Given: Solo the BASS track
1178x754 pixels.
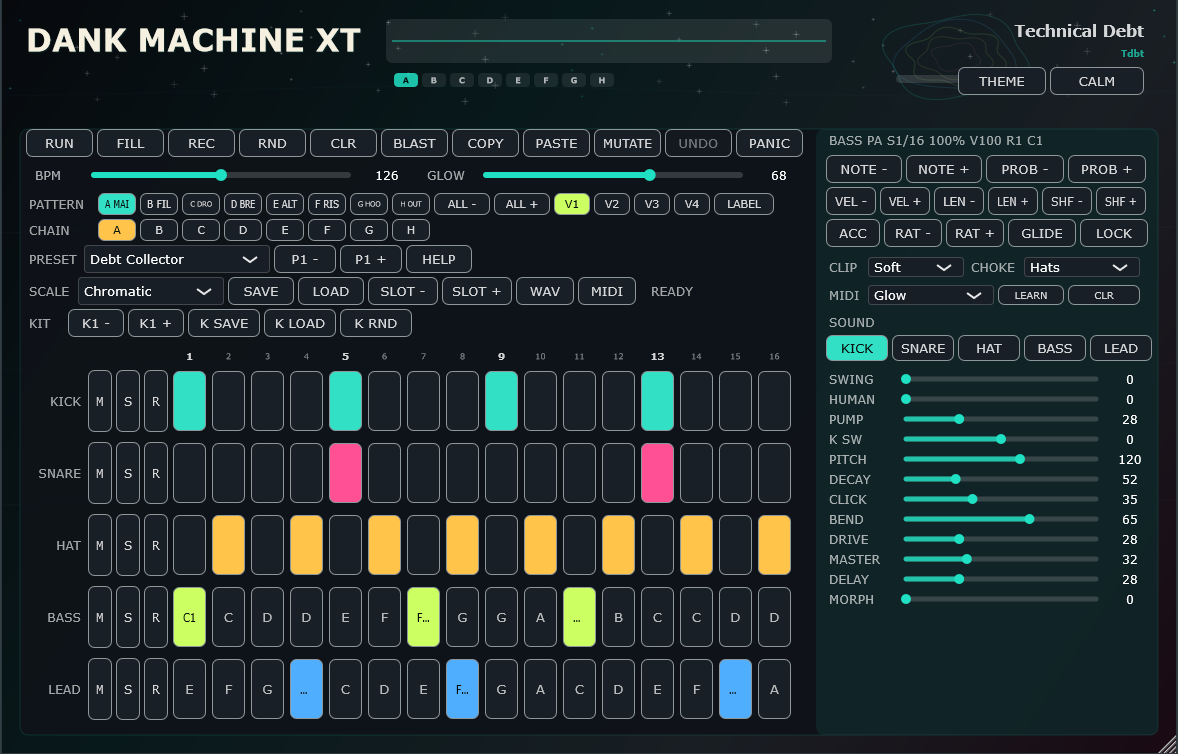Looking at the screenshot, I should point(128,617).
